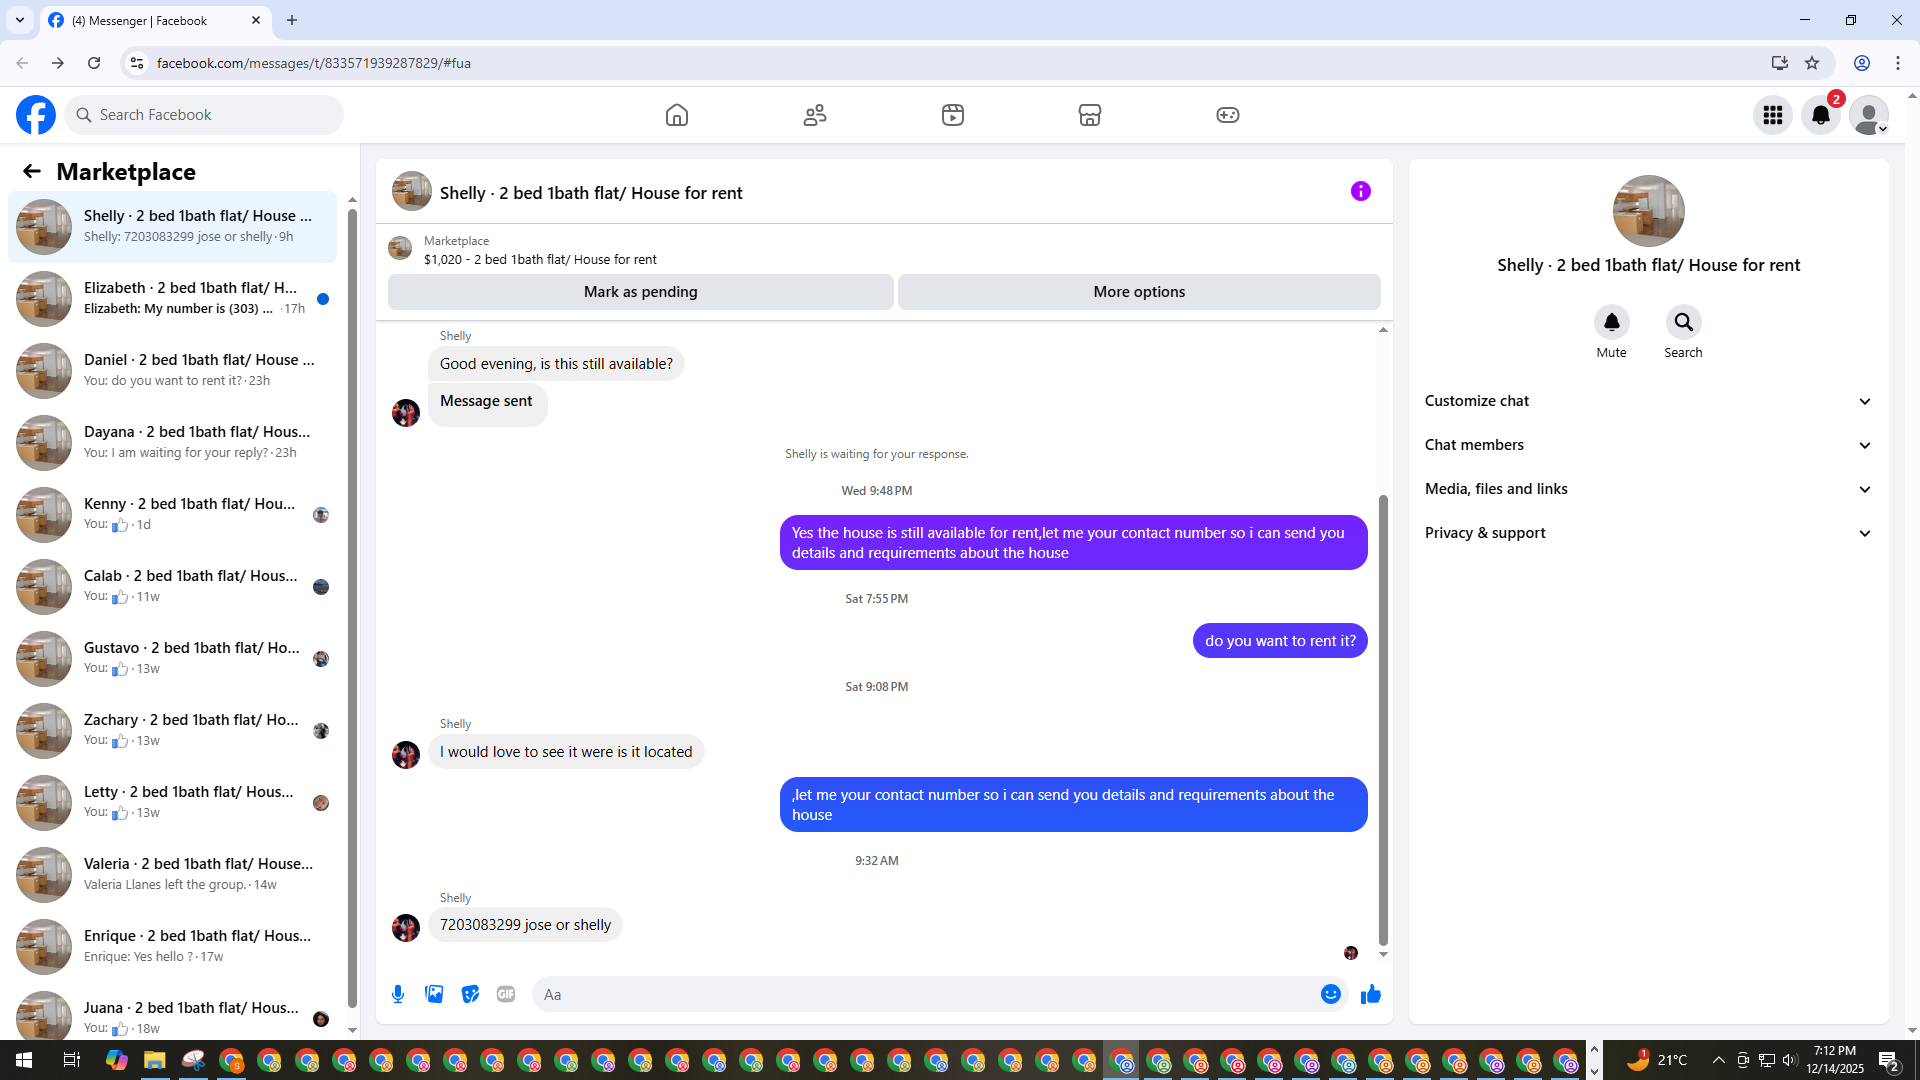
Task: Go to Facebook Home tab
Action: coord(677,115)
